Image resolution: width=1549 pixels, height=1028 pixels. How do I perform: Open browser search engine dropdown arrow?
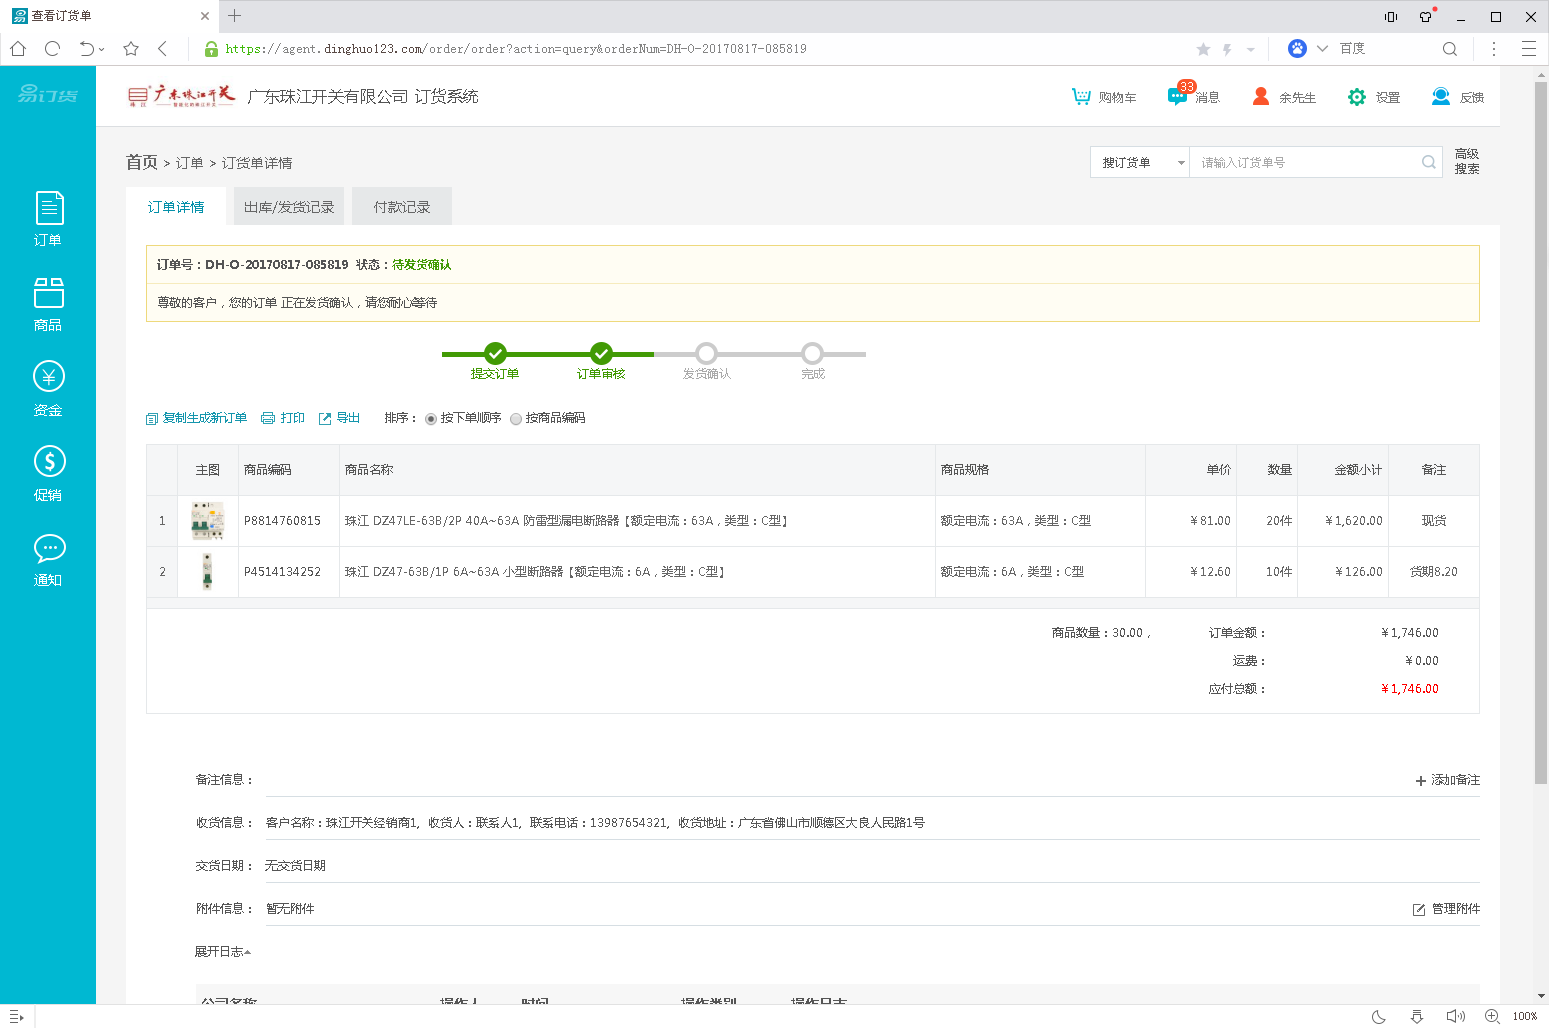(x=1322, y=48)
